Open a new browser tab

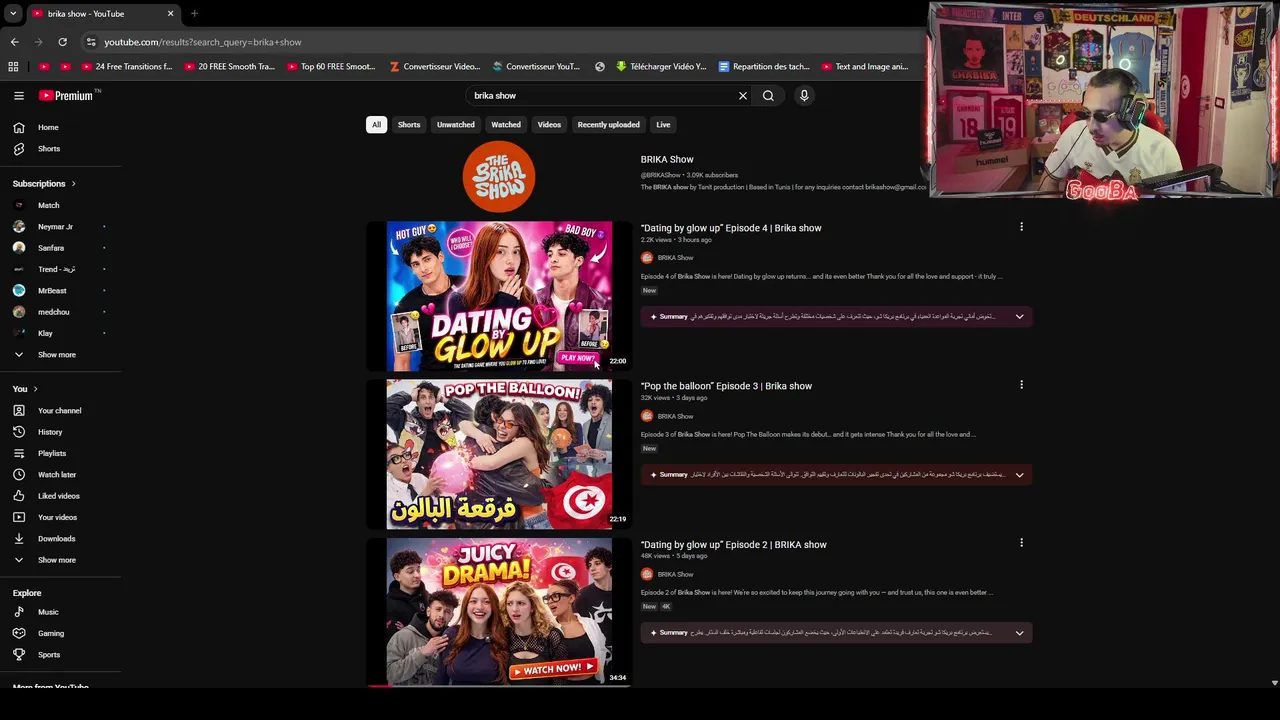point(194,14)
